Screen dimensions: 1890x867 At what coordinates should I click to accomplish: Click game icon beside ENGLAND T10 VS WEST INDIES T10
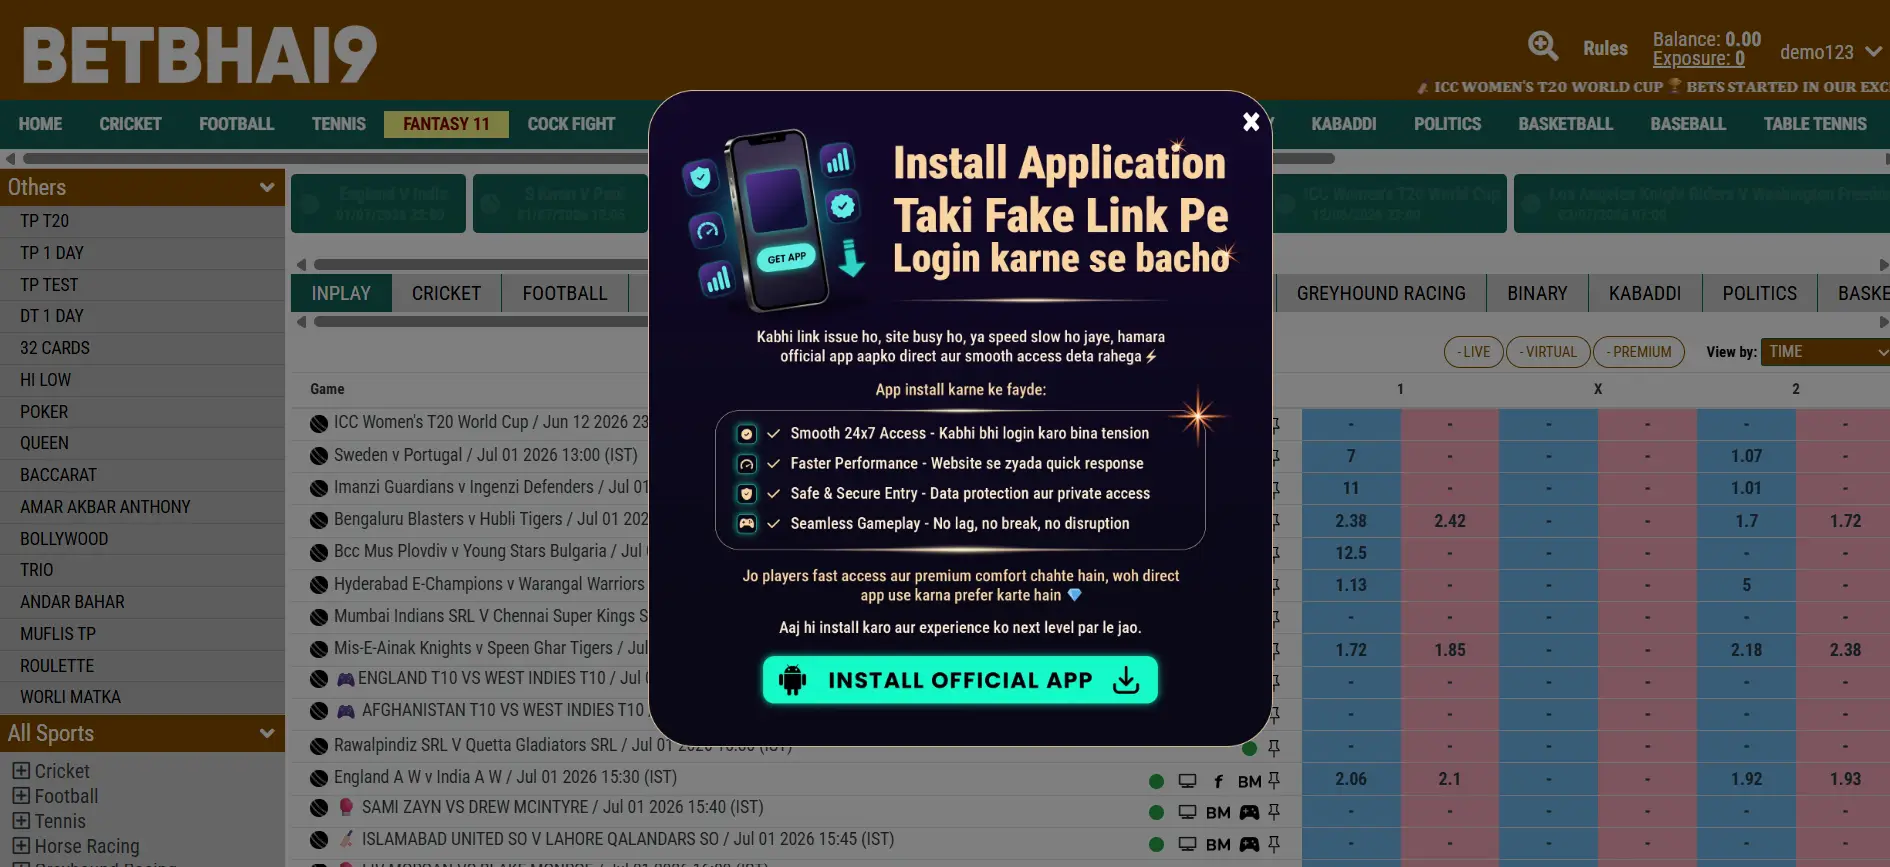[x=345, y=679]
